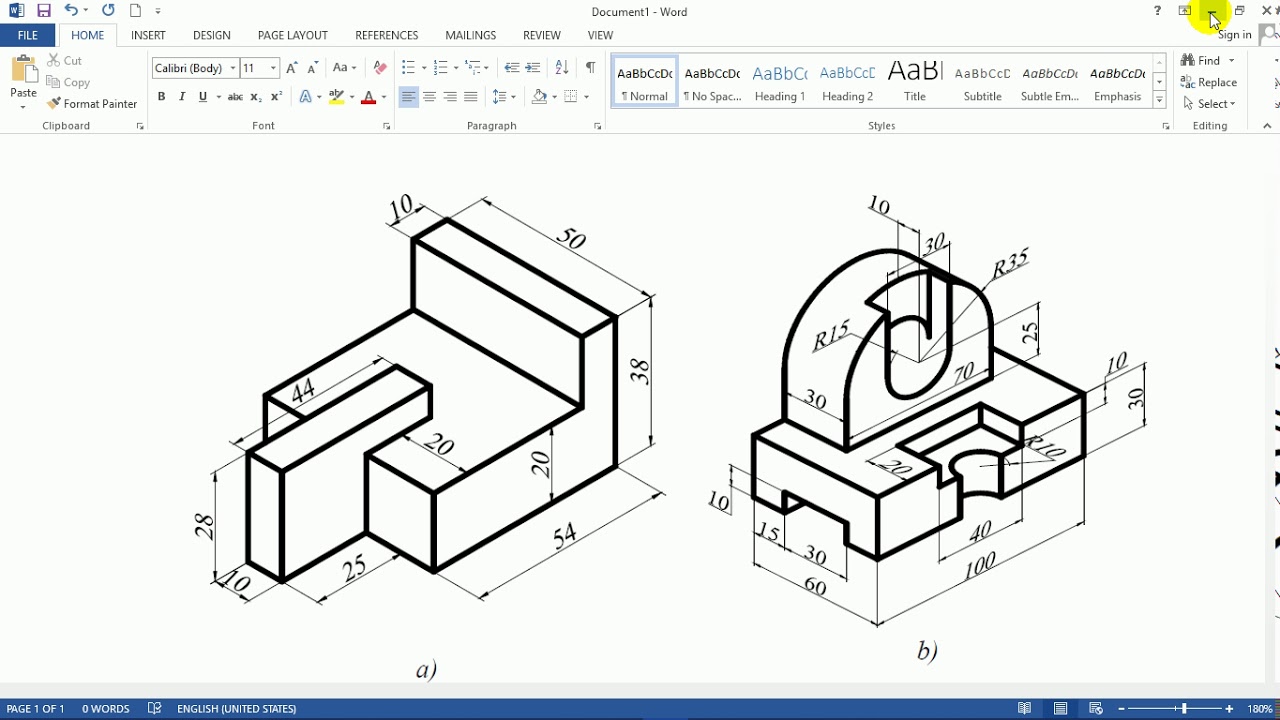Show paragraph marks with the pilcrow icon

(591, 68)
